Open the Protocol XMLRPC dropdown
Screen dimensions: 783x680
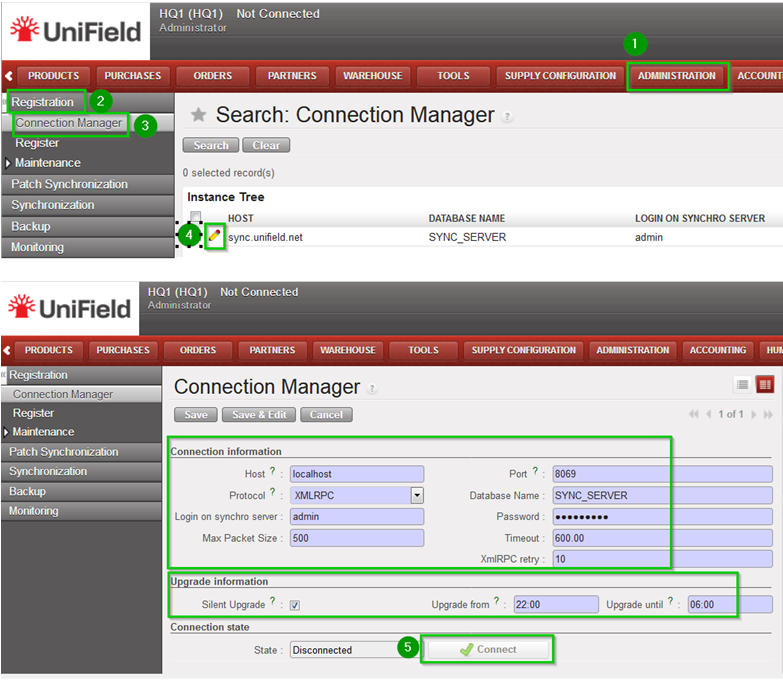(x=417, y=495)
